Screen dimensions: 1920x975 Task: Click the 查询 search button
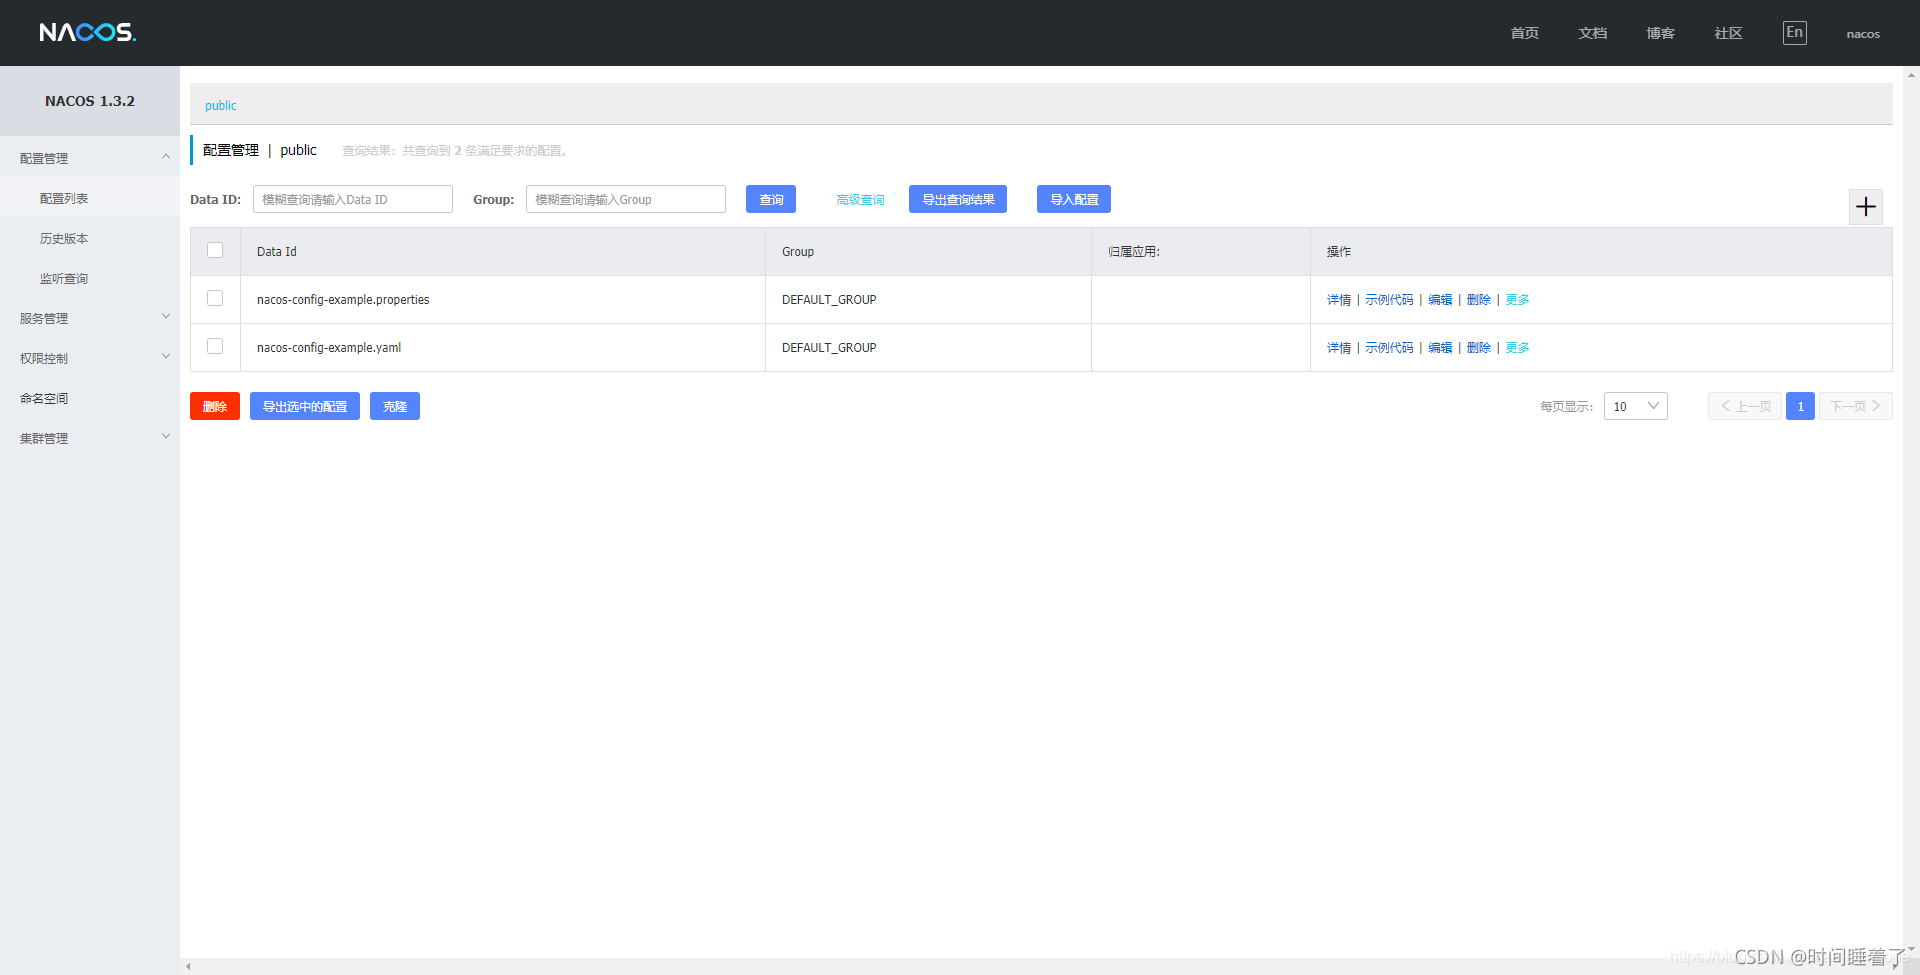point(771,199)
